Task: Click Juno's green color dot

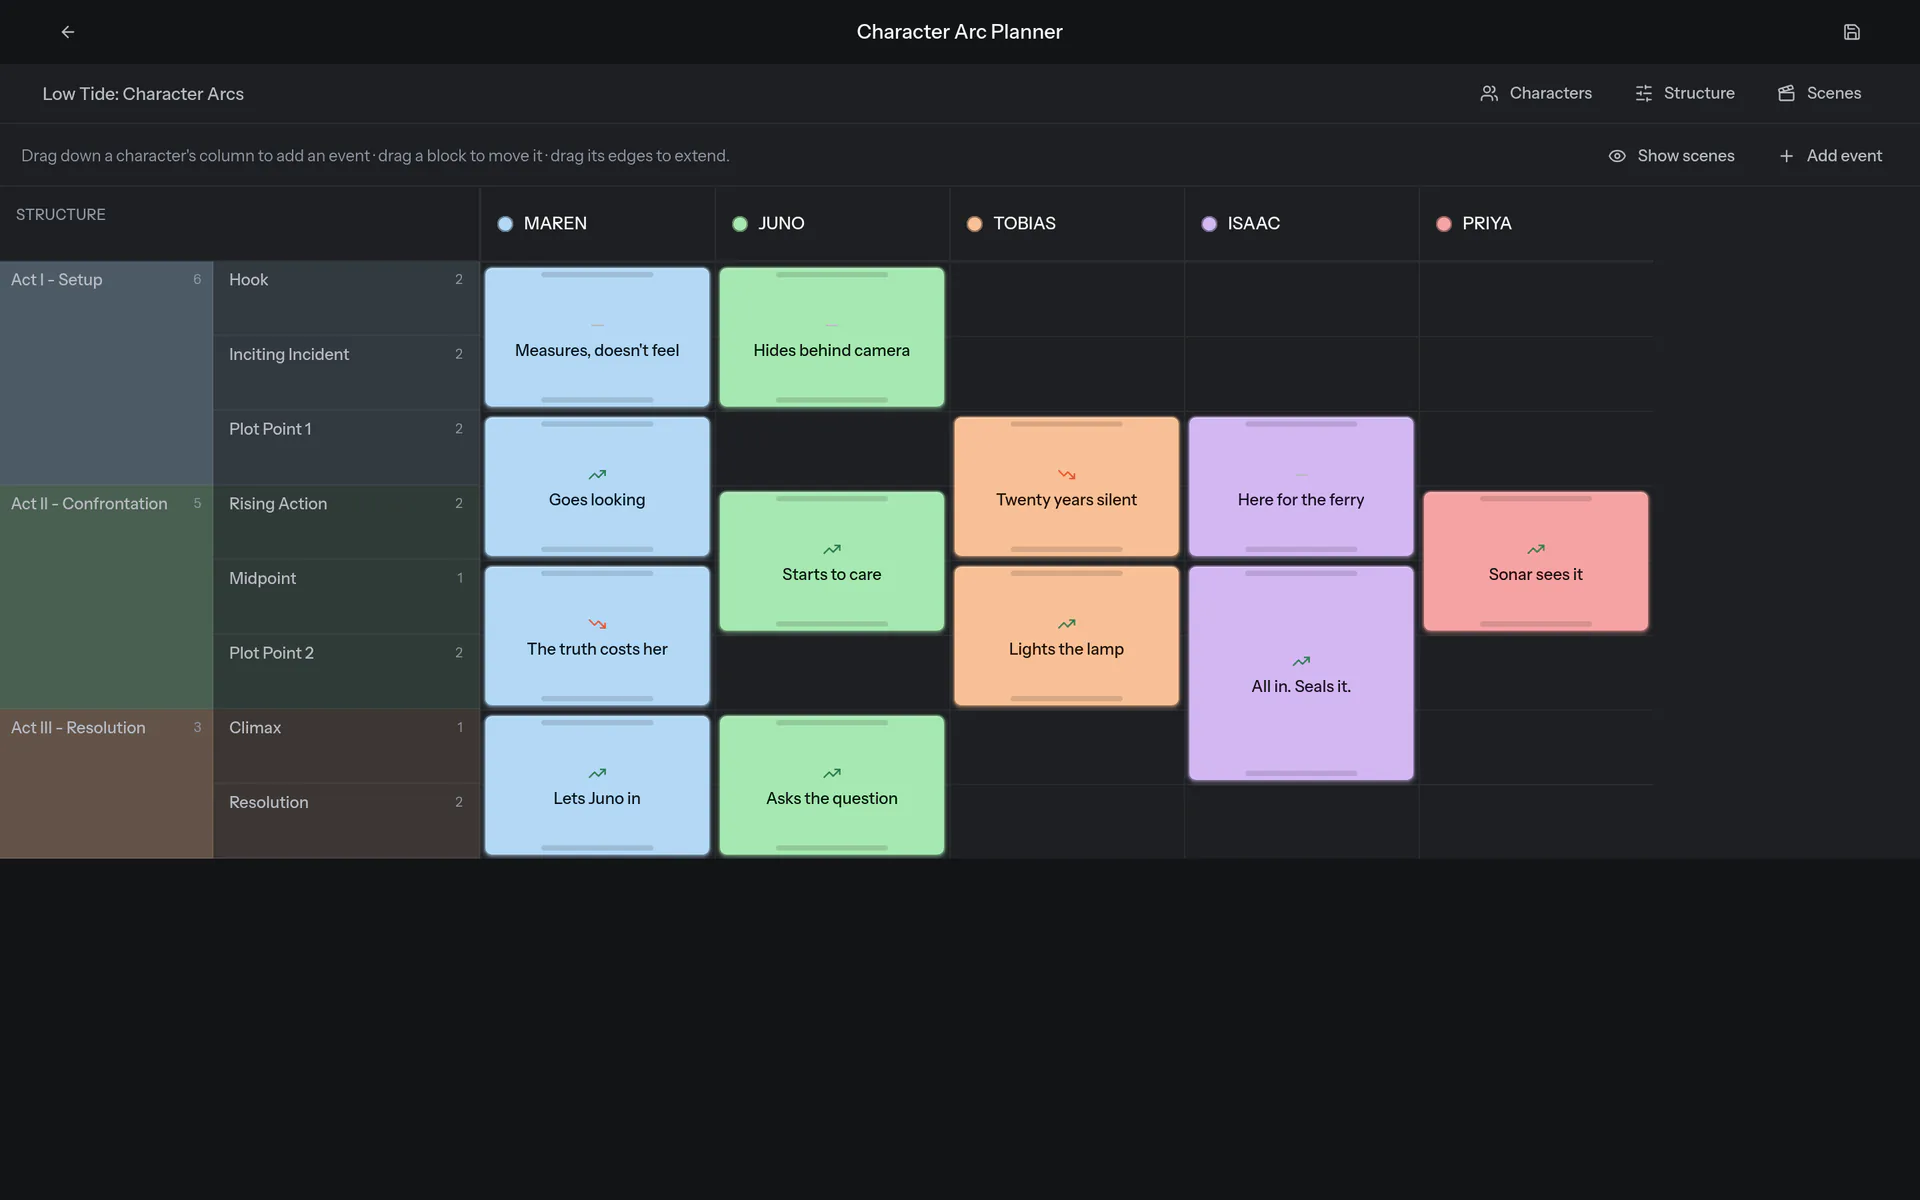Action: coord(740,224)
